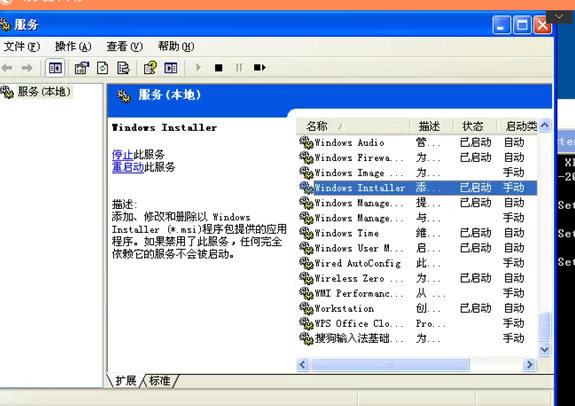Select the Windows Audio service name
This screenshot has width=575, height=406.
[349, 142]
